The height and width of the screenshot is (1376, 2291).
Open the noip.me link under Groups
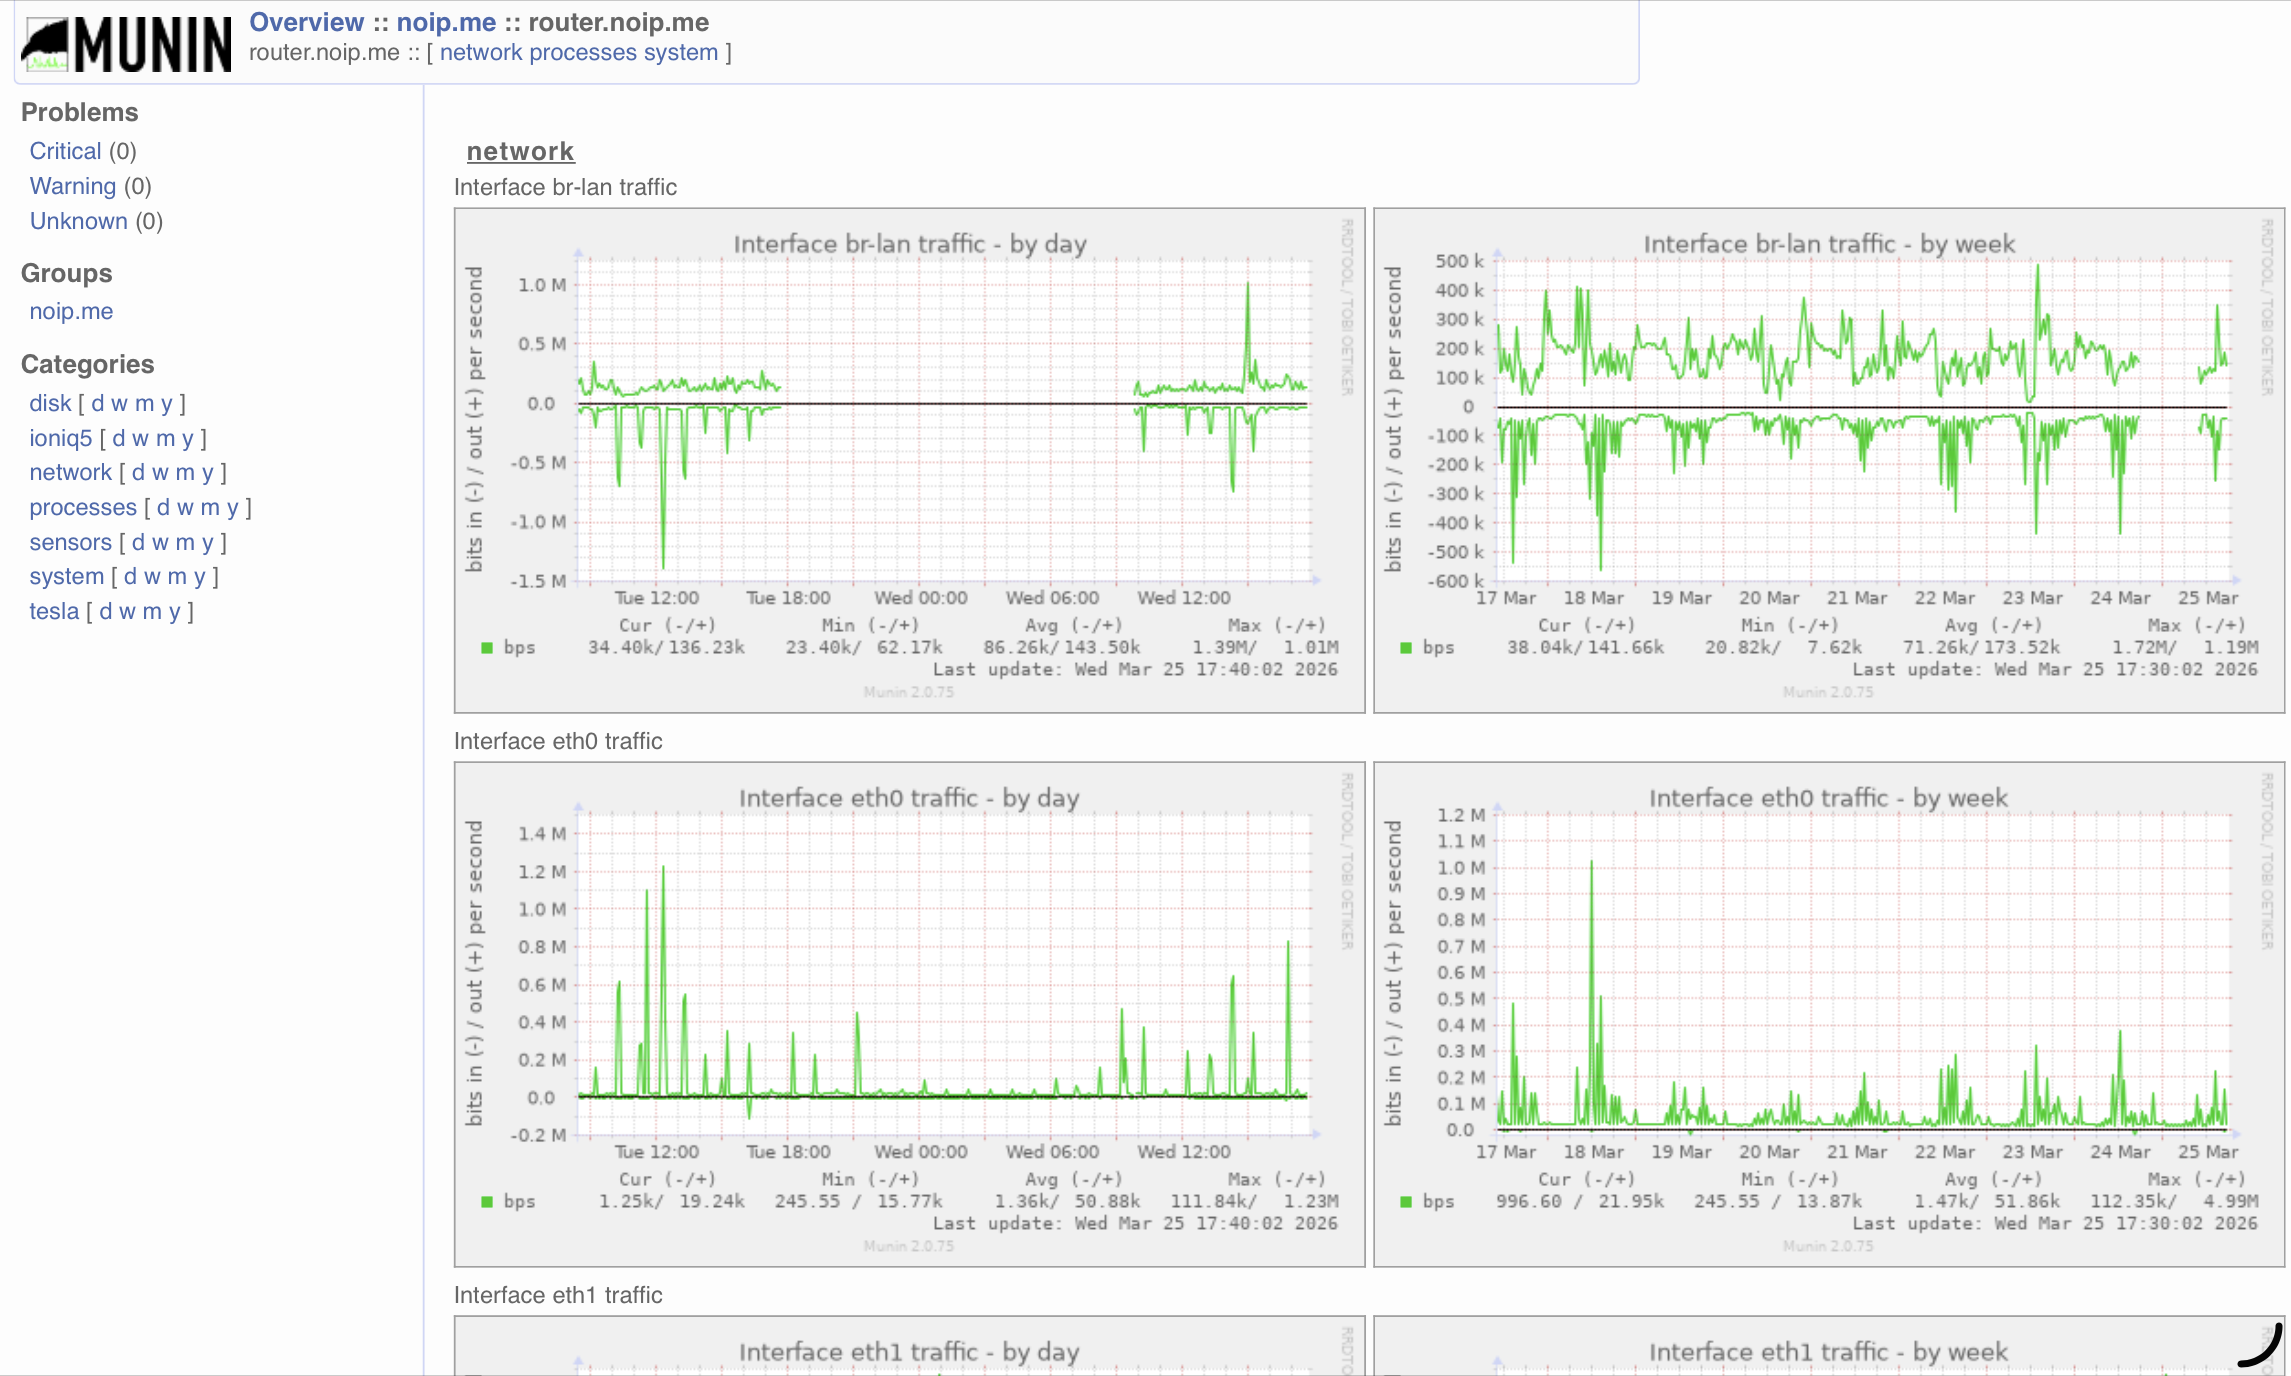(x=70, y=311)
